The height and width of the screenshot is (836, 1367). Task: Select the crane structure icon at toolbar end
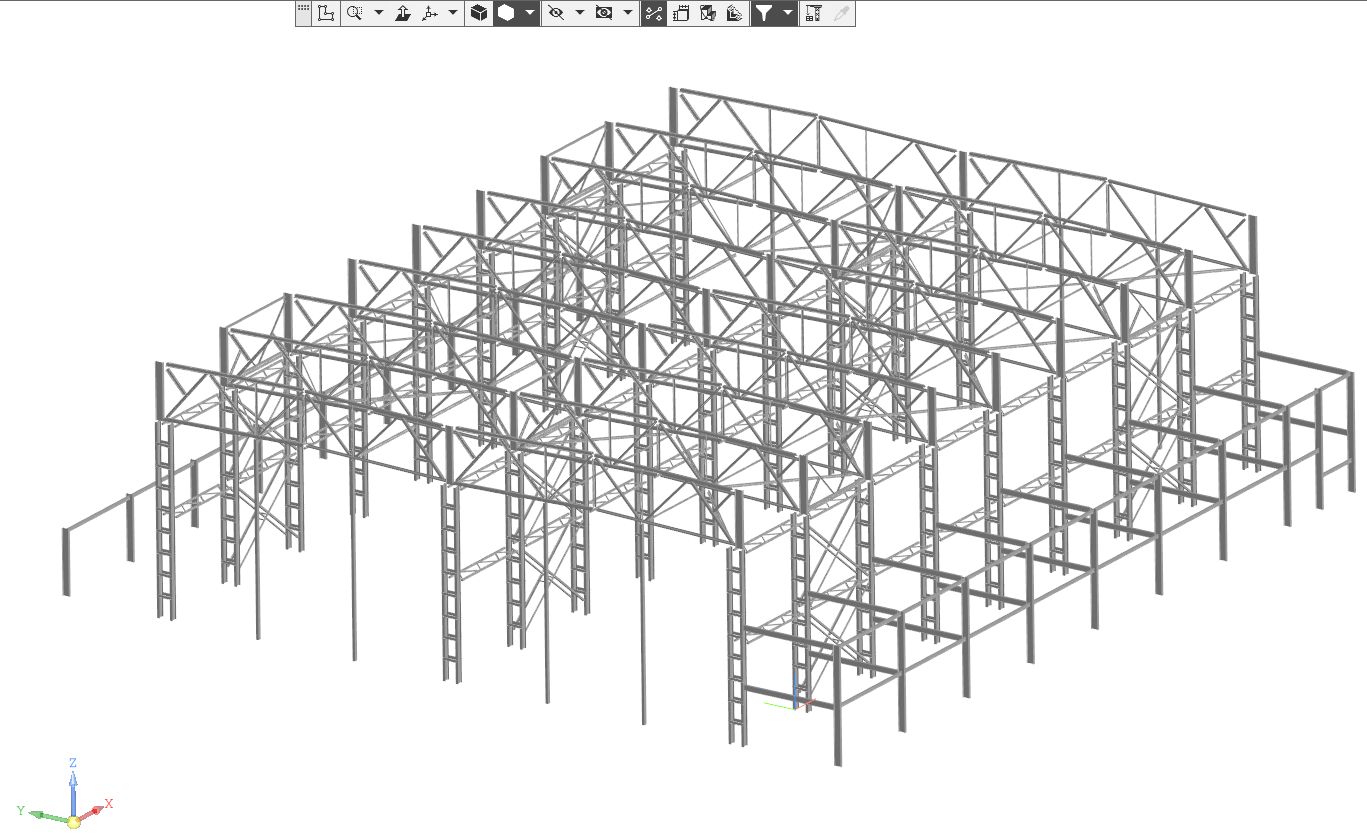815,13
